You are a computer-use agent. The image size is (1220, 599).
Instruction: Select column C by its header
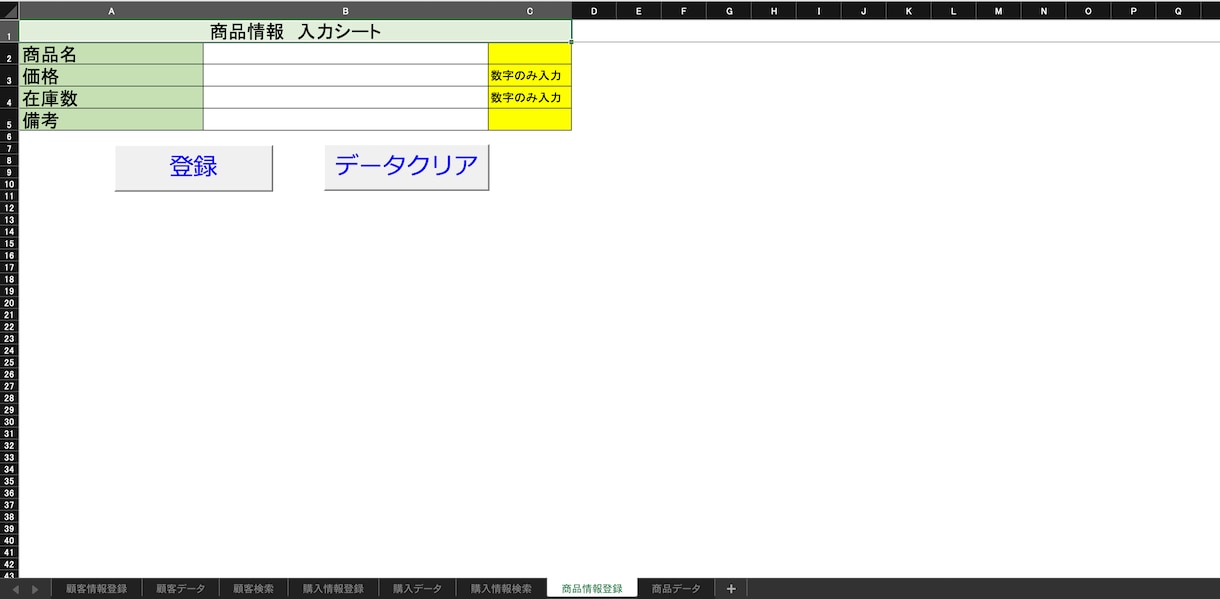click(530, 10)
